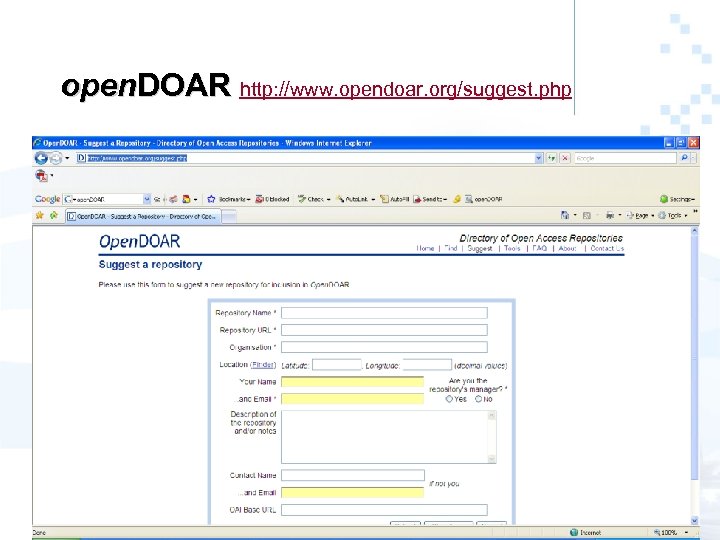Open Google toolbar Settings menu
The image size is (720, 540).
677,199
